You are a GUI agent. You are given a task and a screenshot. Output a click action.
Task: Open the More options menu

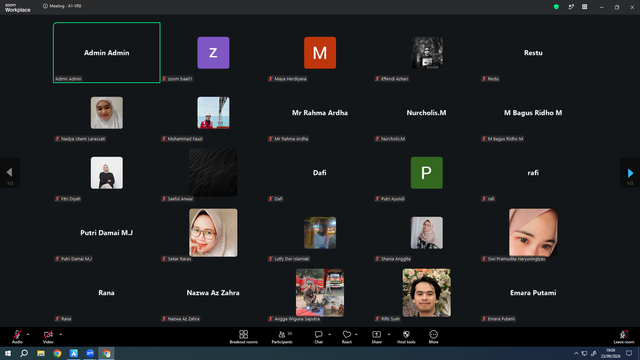coord(433,337)
